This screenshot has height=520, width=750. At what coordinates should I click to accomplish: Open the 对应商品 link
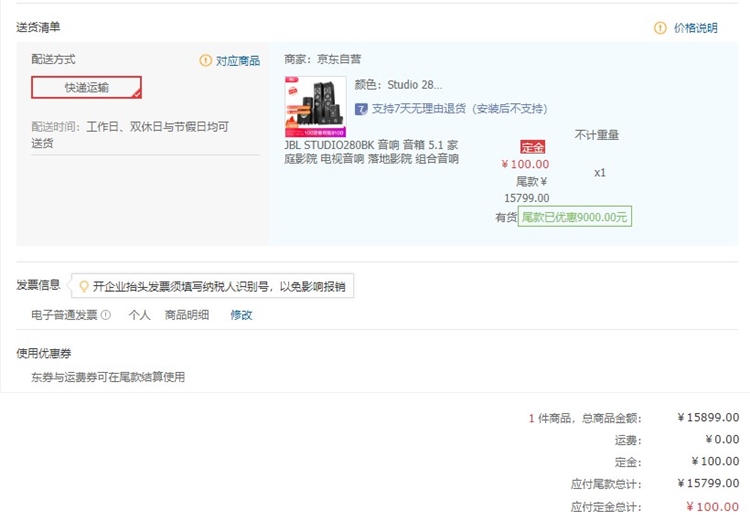click(238, 61)
